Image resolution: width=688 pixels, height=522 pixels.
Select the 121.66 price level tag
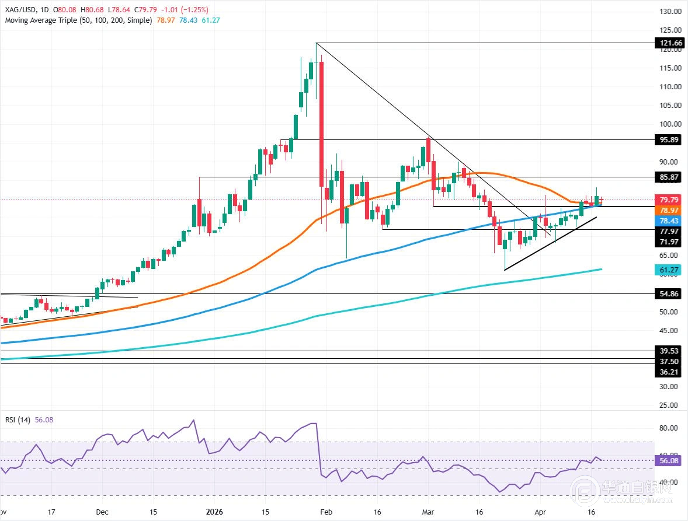[669, 44]
